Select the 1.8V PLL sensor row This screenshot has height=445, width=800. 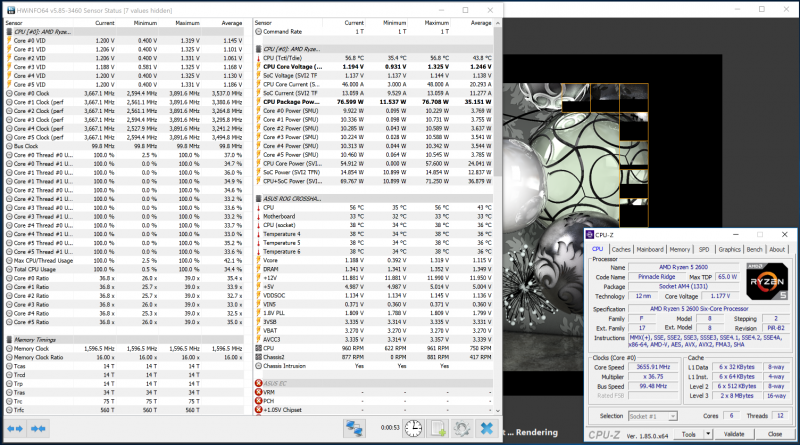[x=374, y=313]
